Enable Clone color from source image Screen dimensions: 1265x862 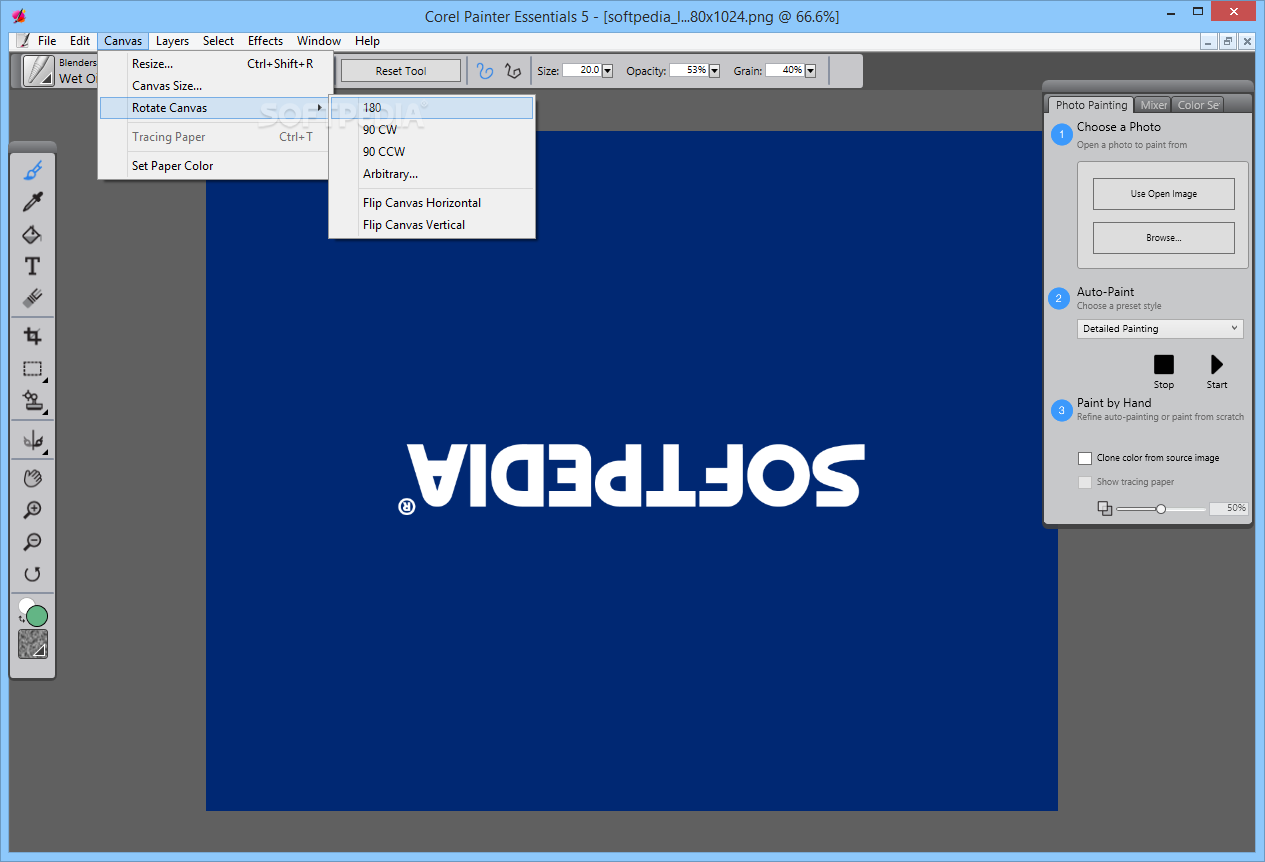pyautogui.click(x=1084, y=458)
